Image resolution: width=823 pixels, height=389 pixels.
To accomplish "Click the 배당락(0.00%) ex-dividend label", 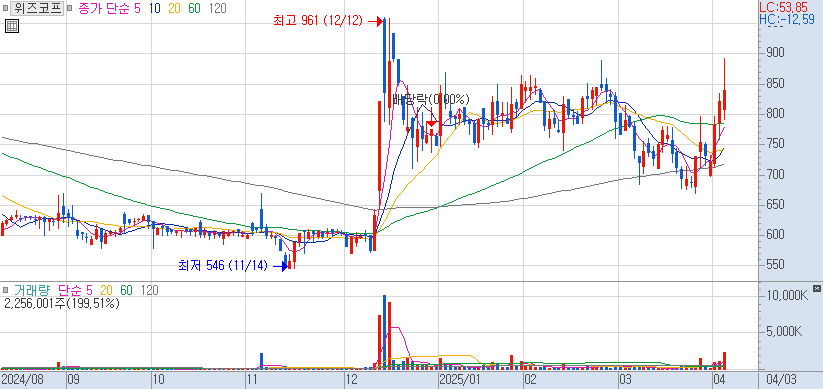I will pyautogui.click(x=431, y=99).
